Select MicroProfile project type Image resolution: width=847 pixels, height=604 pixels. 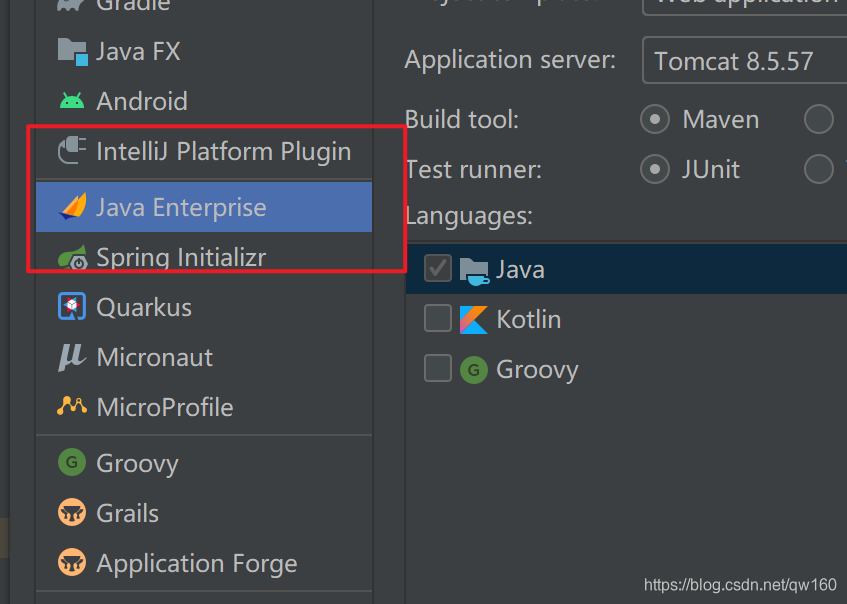(x=204, y=407)
